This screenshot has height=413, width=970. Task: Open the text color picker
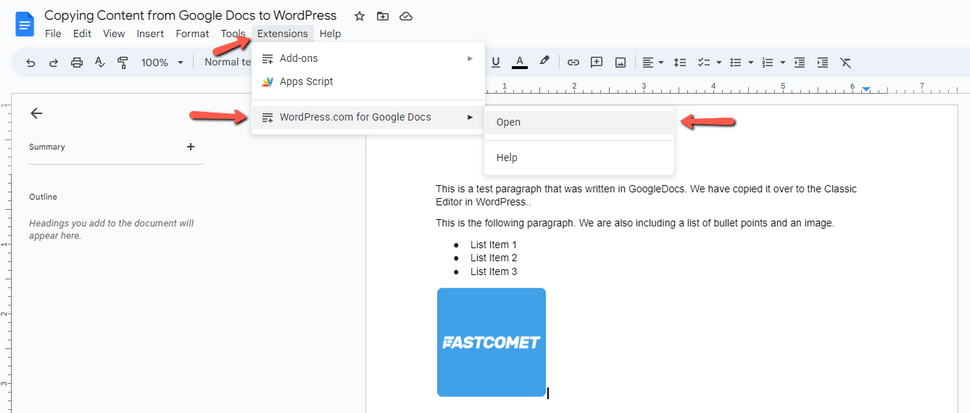point(520,62)
